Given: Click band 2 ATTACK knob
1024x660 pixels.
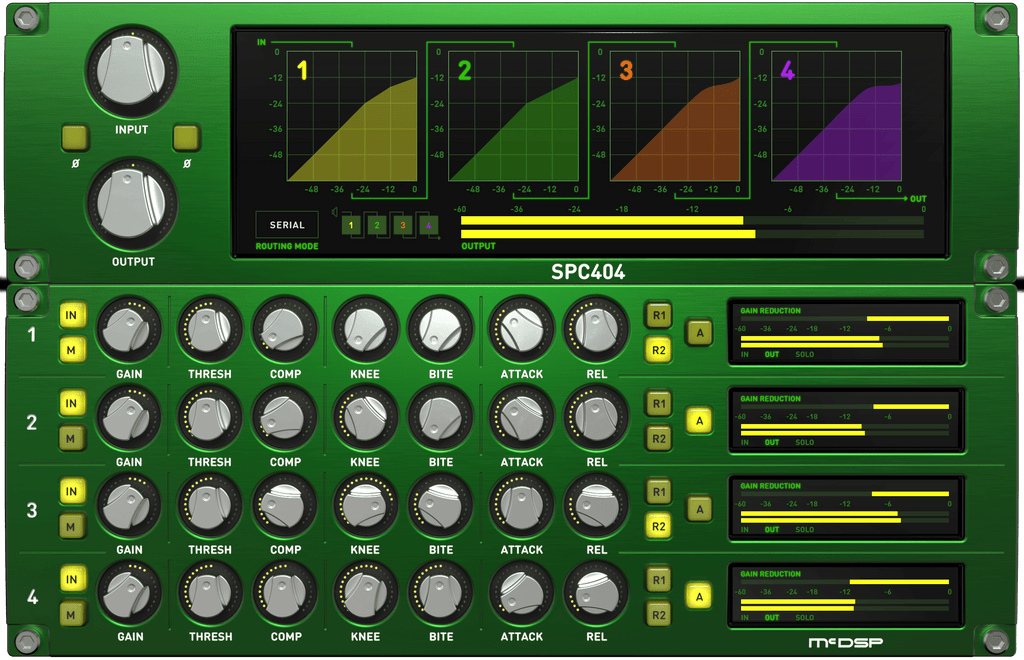Looking at the screenshot, I should (x=521, y=418).
